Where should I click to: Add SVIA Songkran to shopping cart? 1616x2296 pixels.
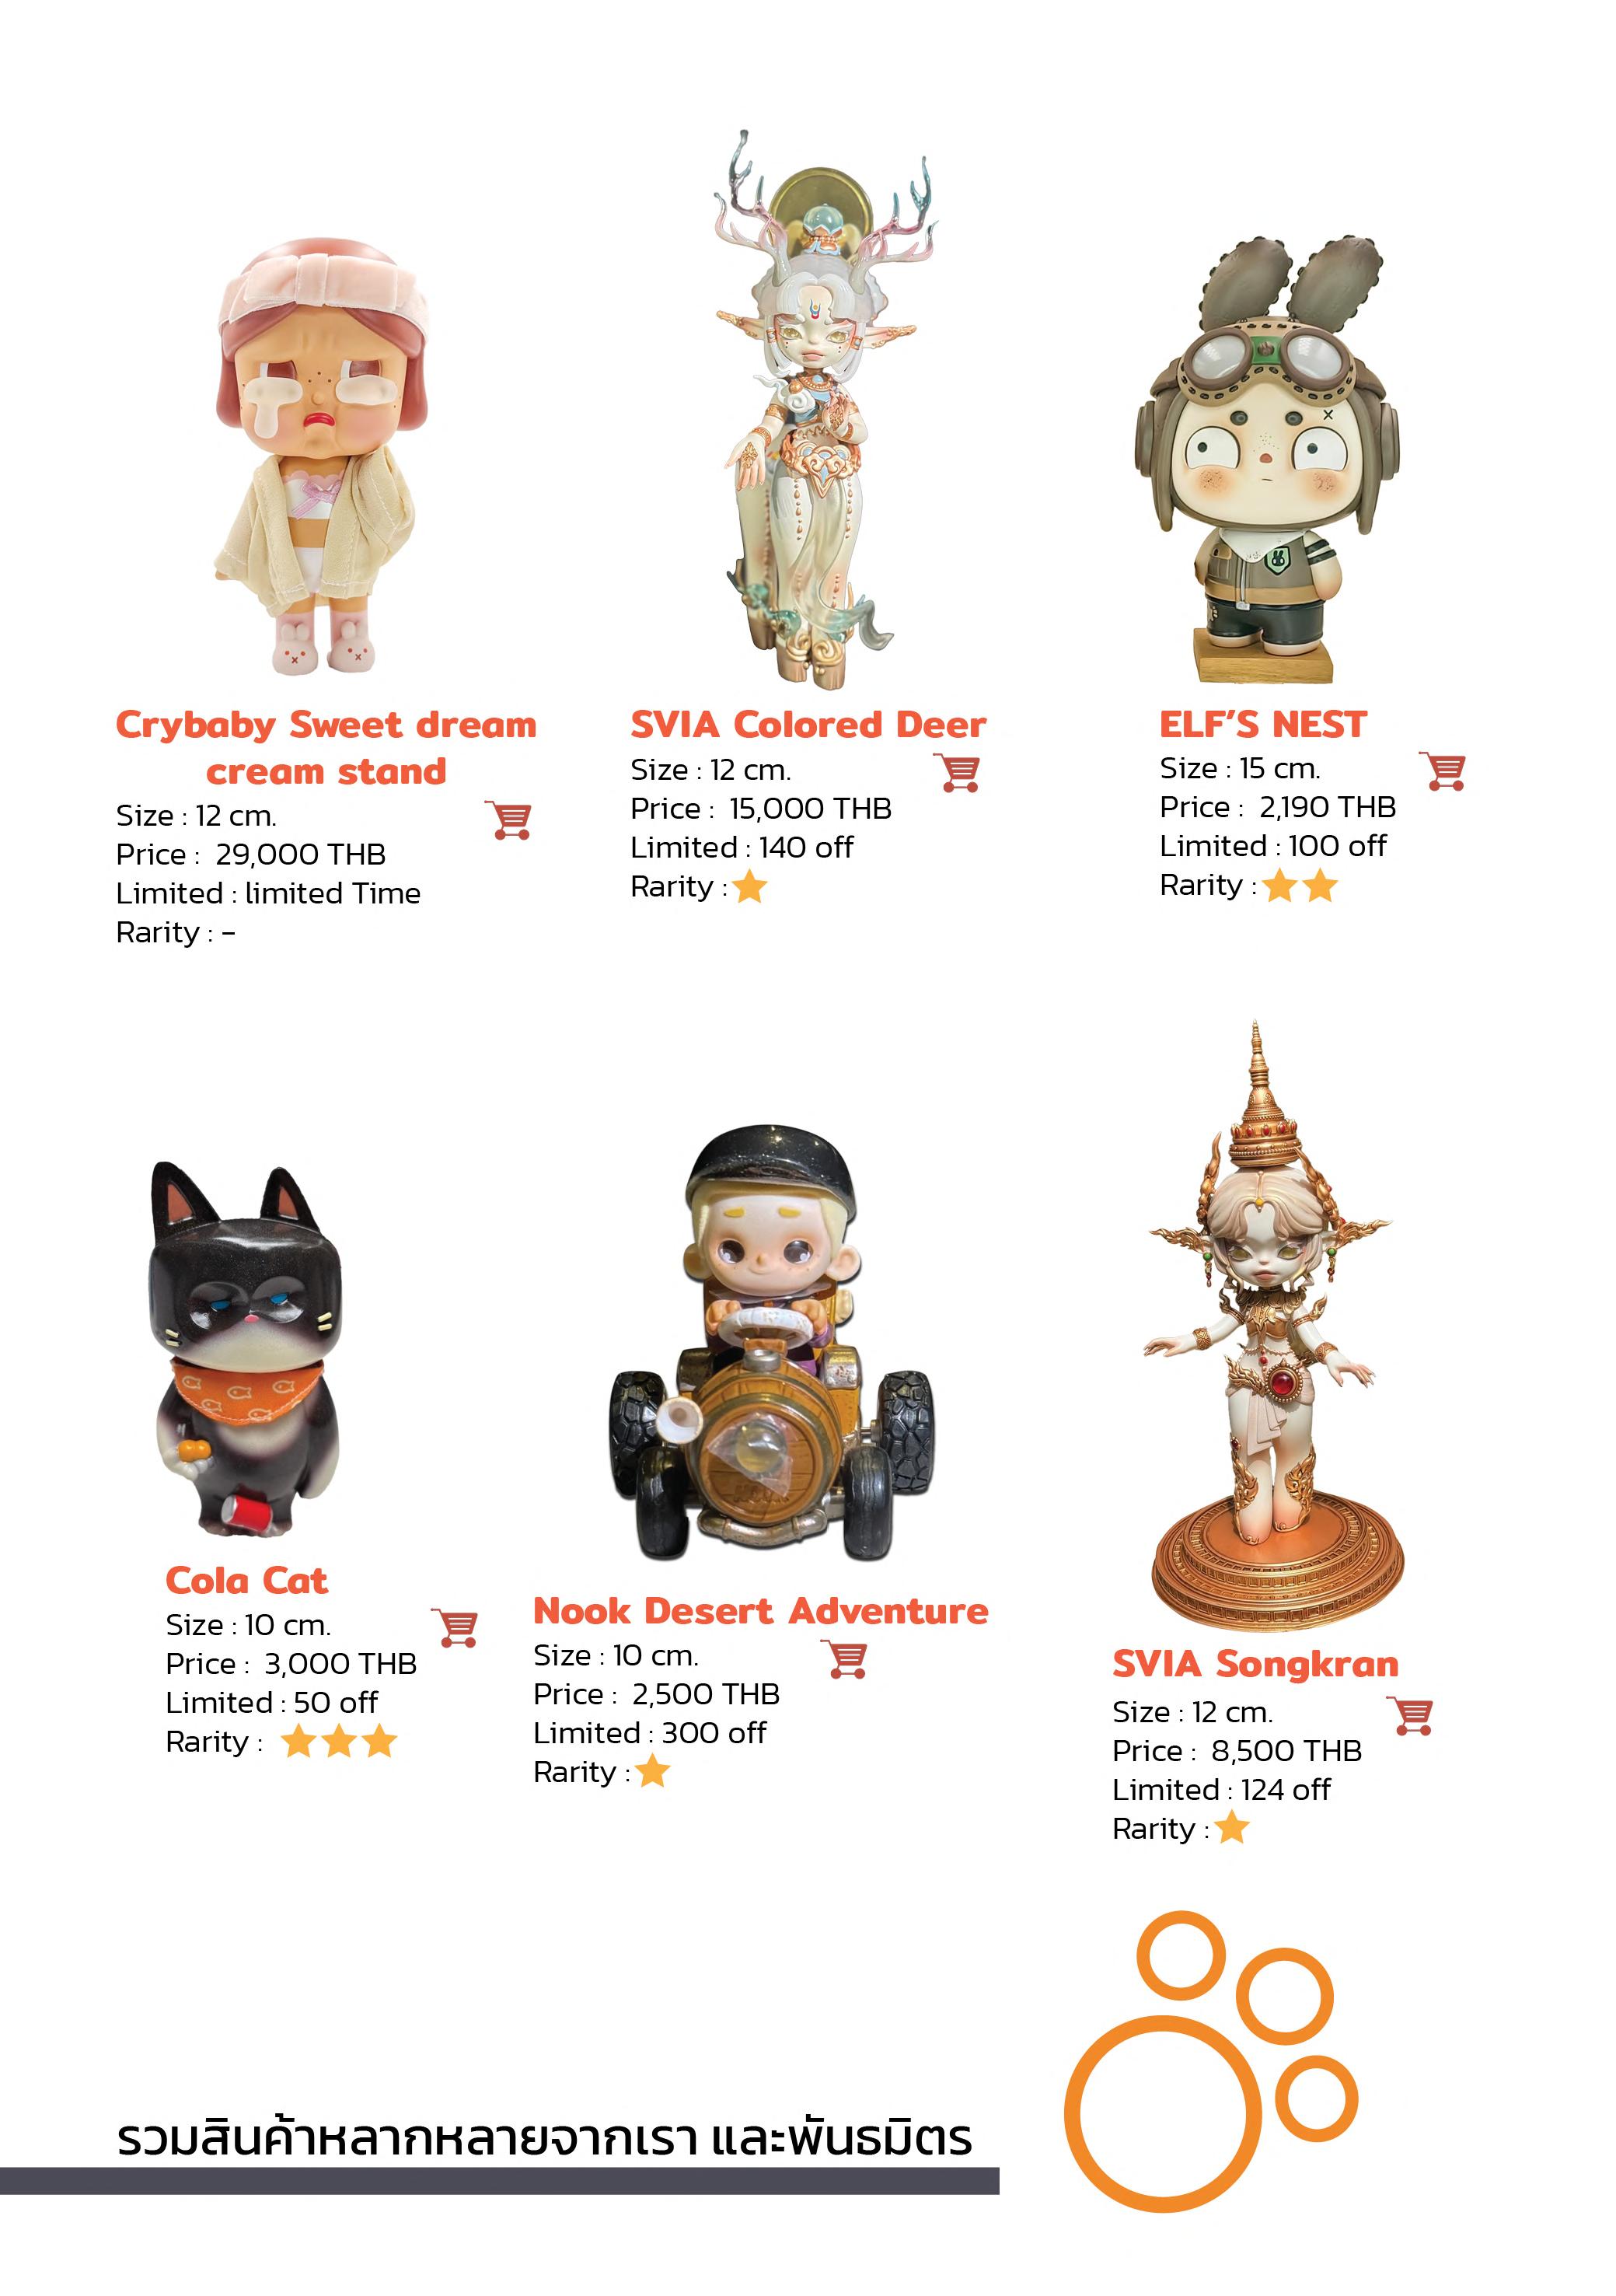pos(1412,1715)
